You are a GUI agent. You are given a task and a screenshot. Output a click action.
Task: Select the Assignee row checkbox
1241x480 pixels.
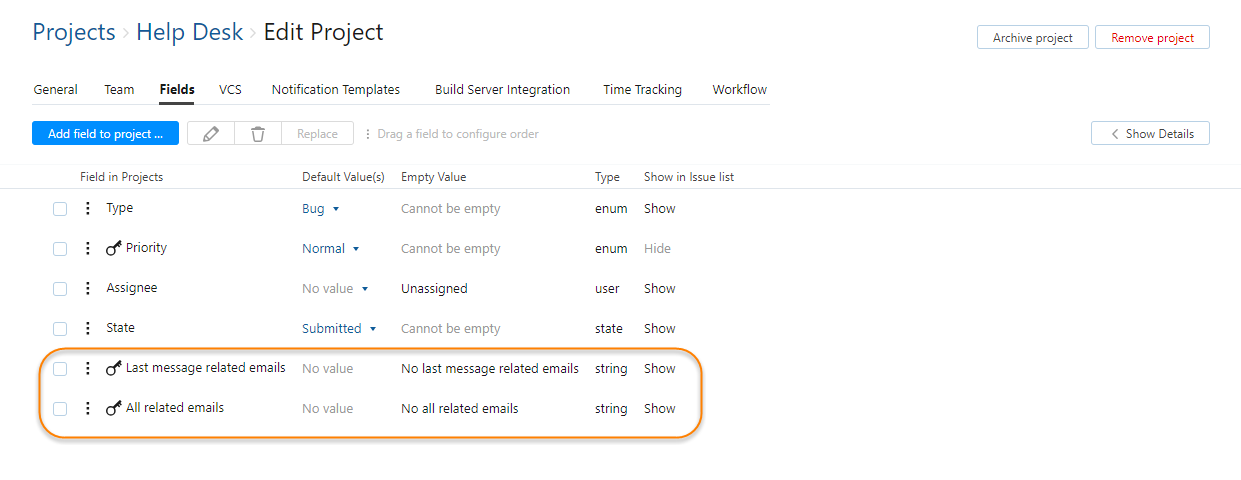[60, 289]
